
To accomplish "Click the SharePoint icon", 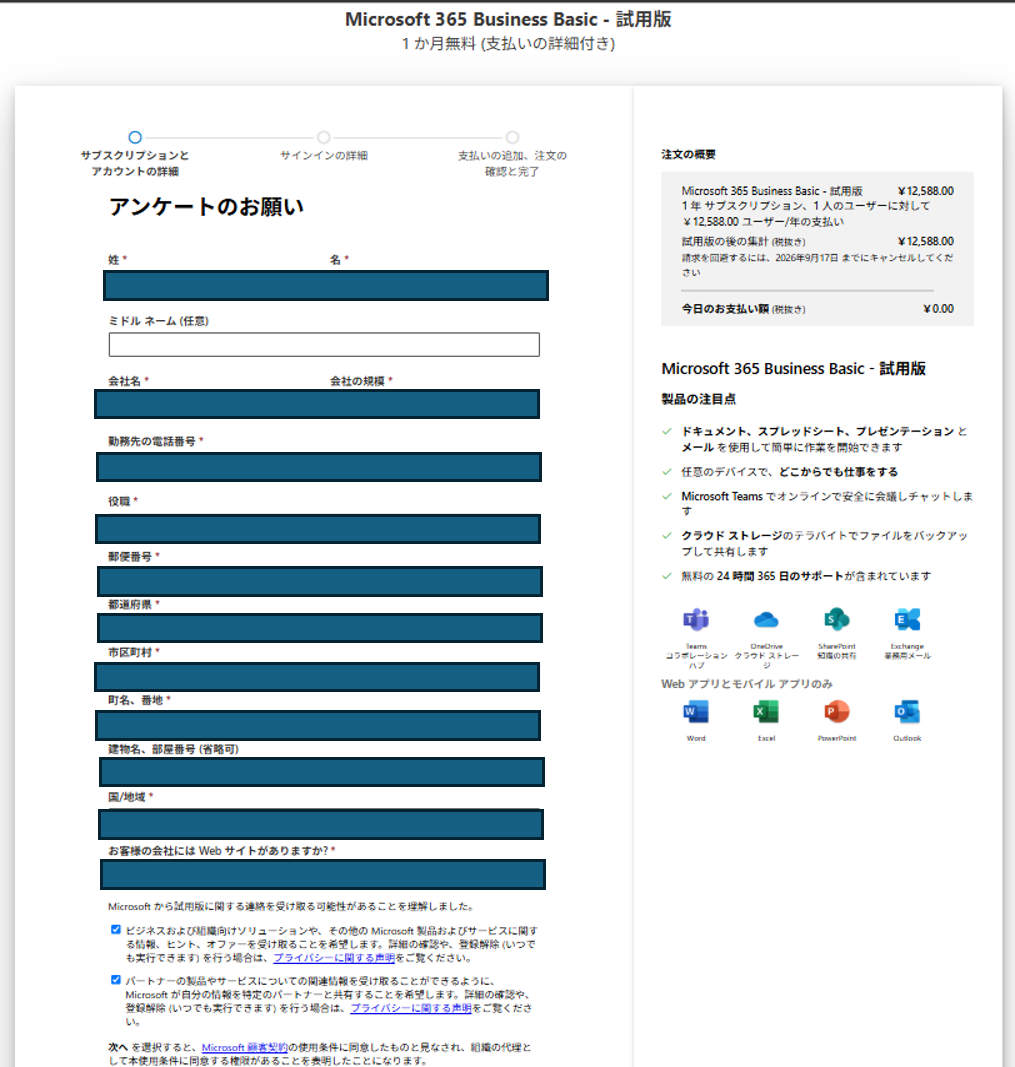I will pos(837,619).
